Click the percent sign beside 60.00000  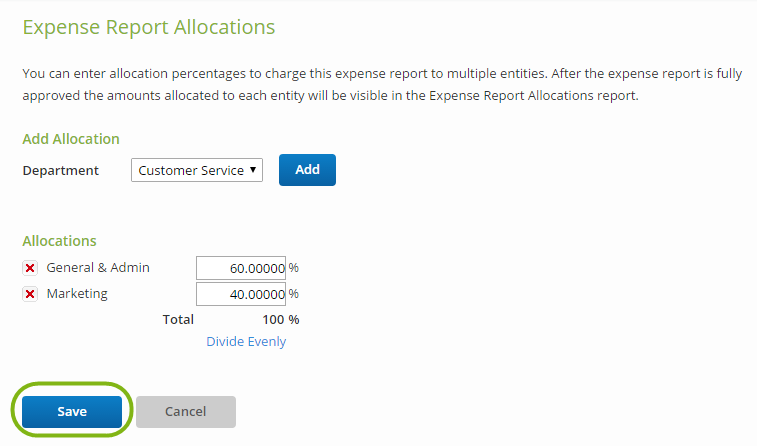294,268
